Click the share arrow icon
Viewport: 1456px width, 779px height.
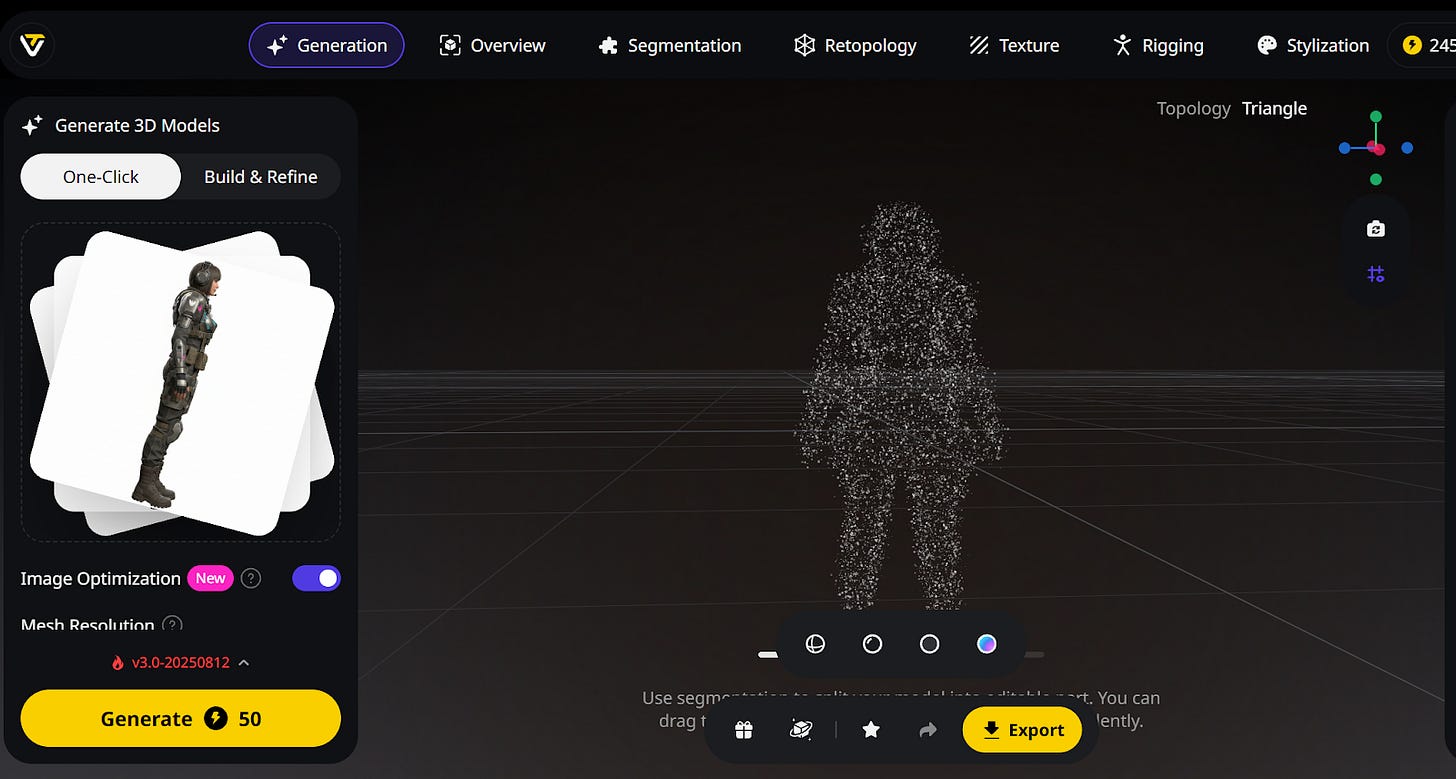927,730
